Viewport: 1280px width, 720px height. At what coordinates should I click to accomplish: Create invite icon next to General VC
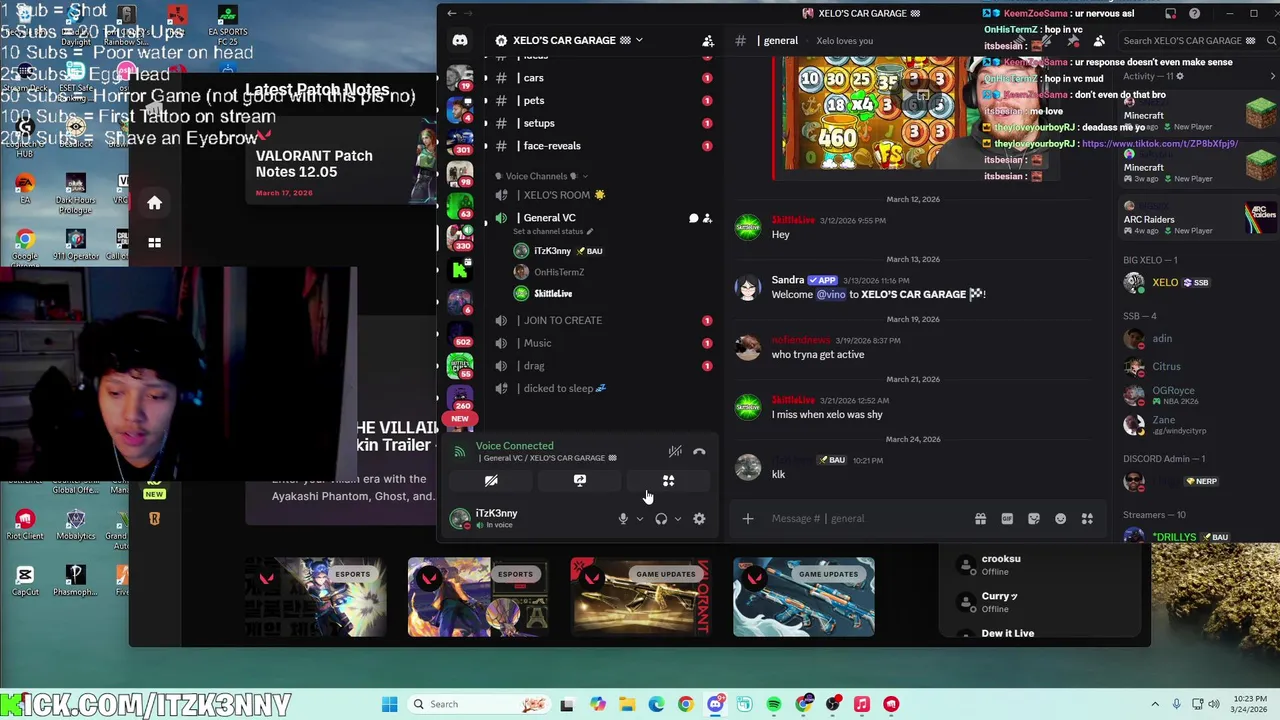tap(707, 218)
